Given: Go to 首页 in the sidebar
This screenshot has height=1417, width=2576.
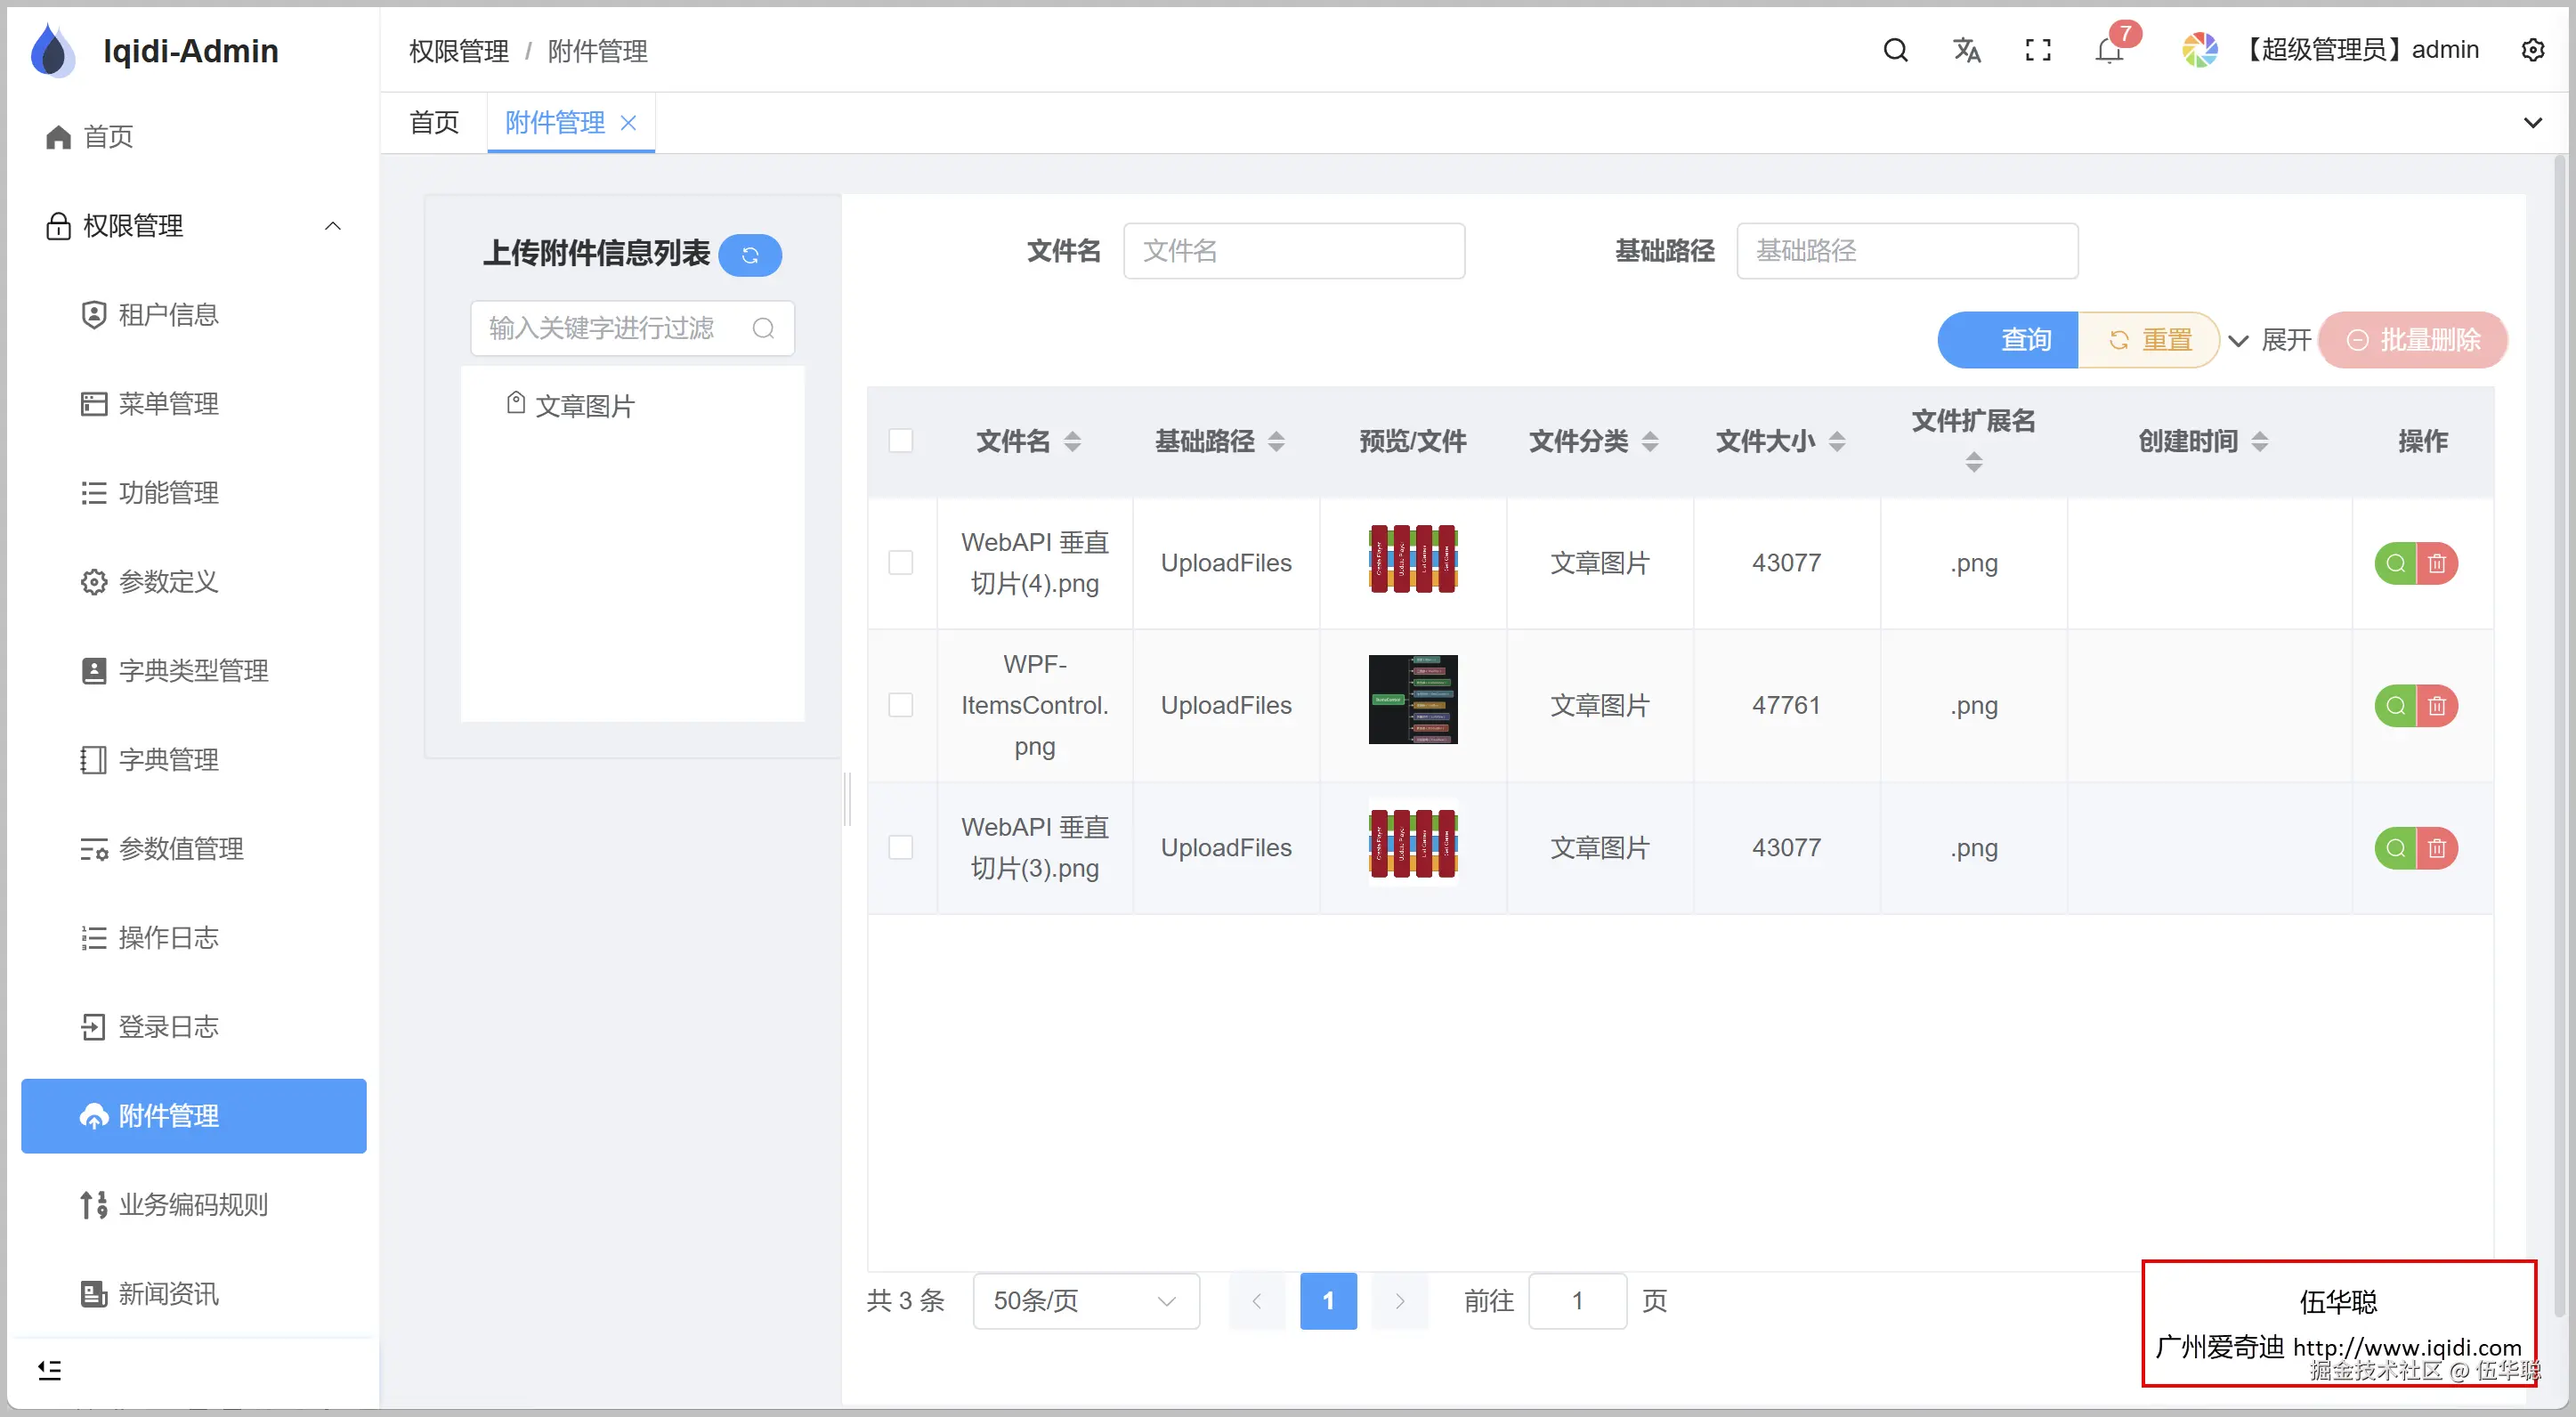Looking at the screenshot, I should pyautogui.click(x=193, y=137).
